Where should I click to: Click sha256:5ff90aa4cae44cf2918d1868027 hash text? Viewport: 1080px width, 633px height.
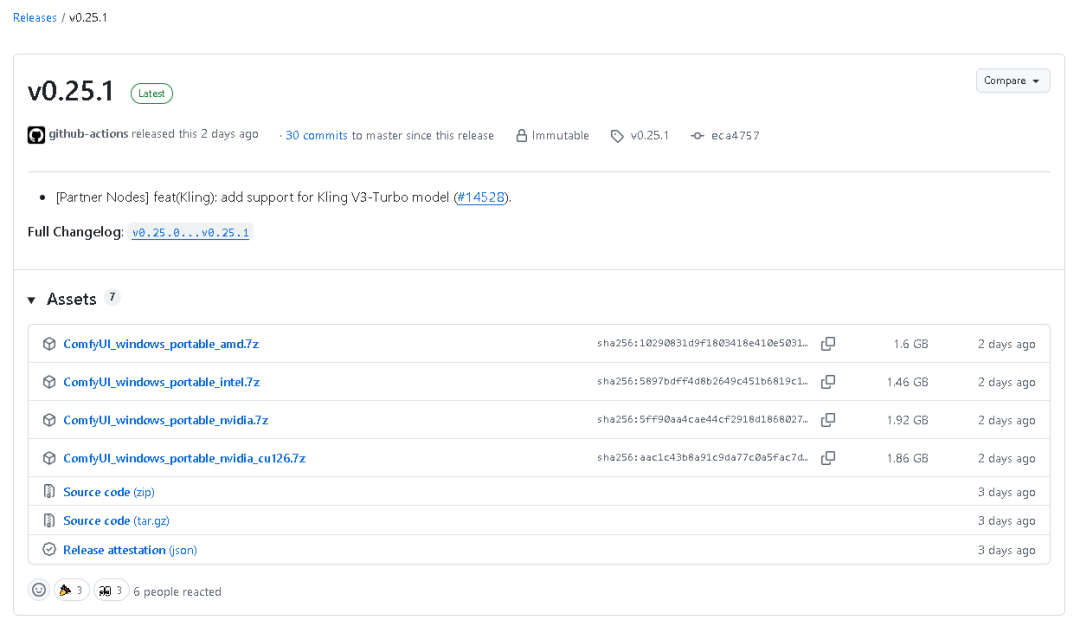703,419
